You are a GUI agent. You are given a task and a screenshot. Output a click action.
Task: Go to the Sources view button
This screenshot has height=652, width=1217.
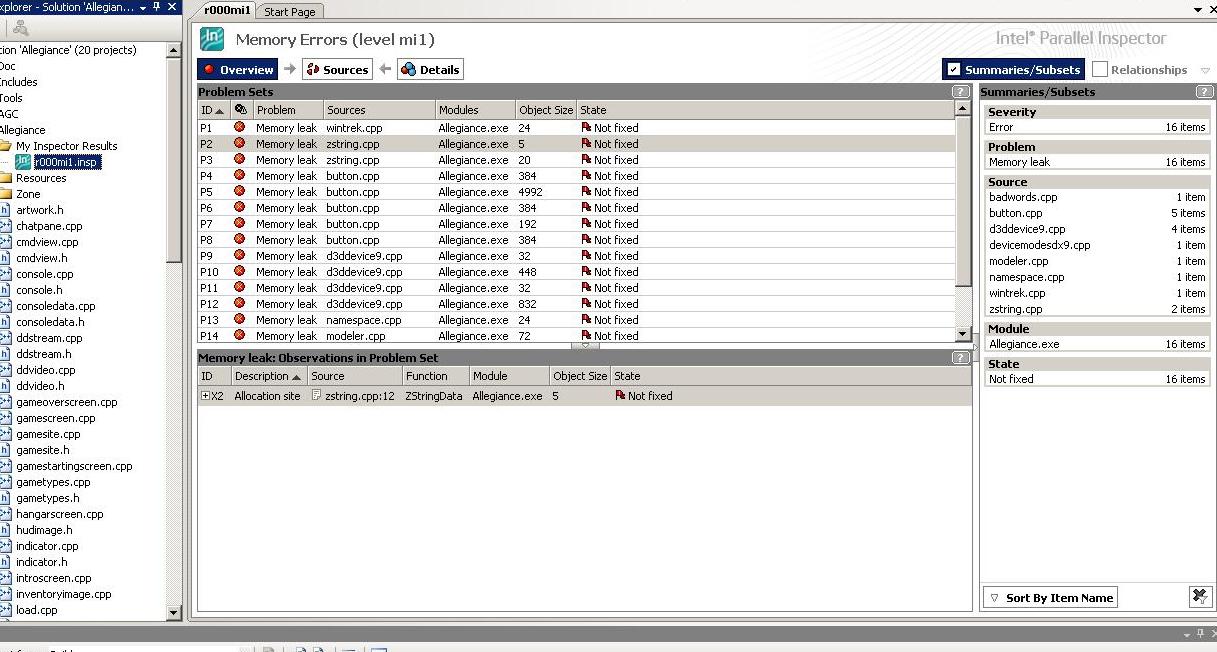pyautogui.click(x=337, y=70)
